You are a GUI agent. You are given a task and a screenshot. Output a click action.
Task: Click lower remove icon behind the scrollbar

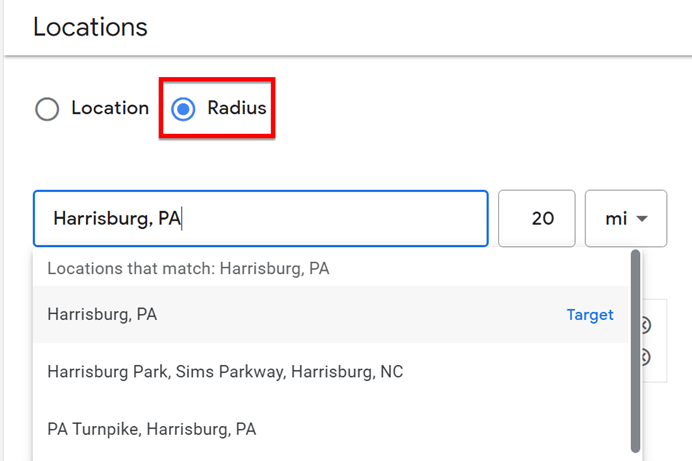click(x=645, y=357)
